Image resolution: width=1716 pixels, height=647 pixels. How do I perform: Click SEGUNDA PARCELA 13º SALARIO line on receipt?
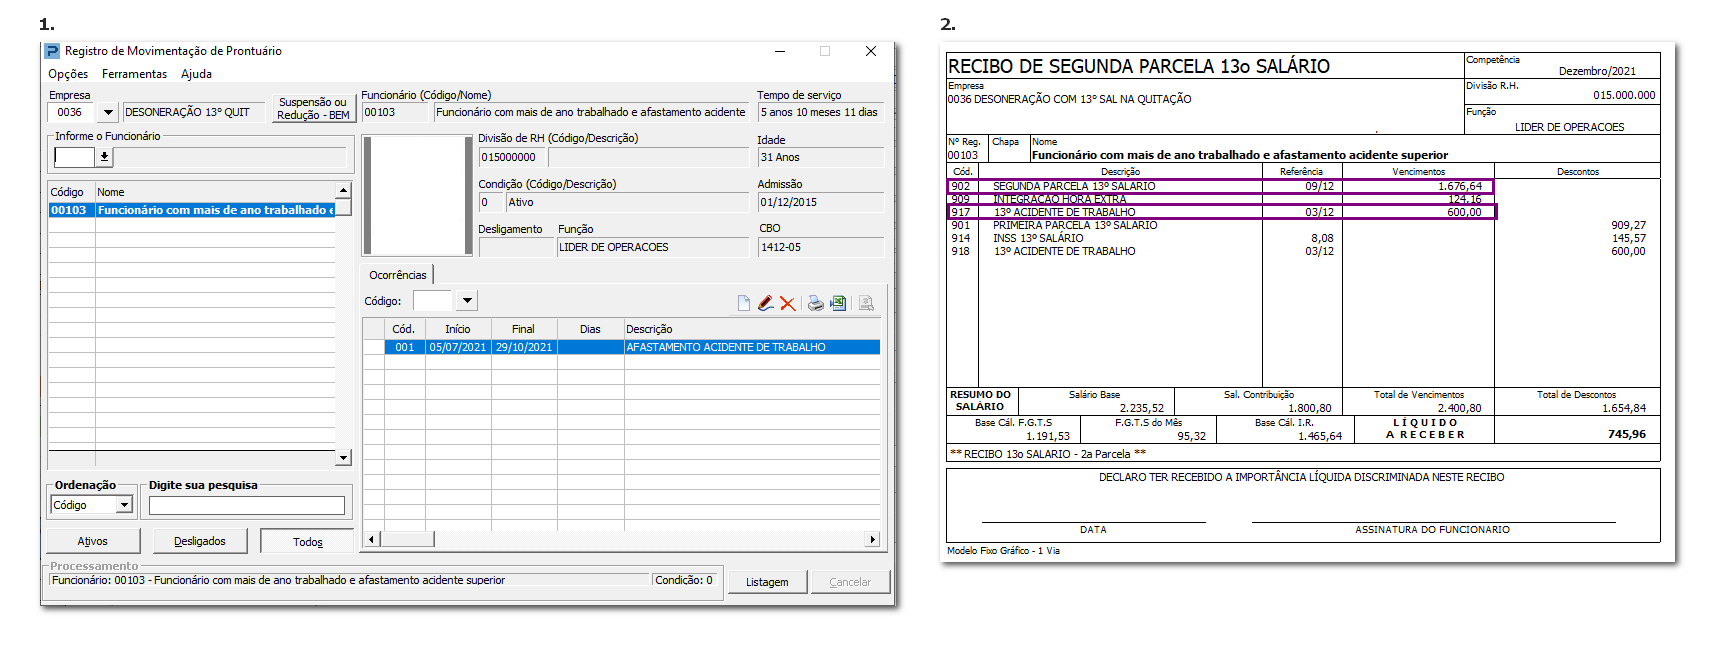[x=1074, y=186]
